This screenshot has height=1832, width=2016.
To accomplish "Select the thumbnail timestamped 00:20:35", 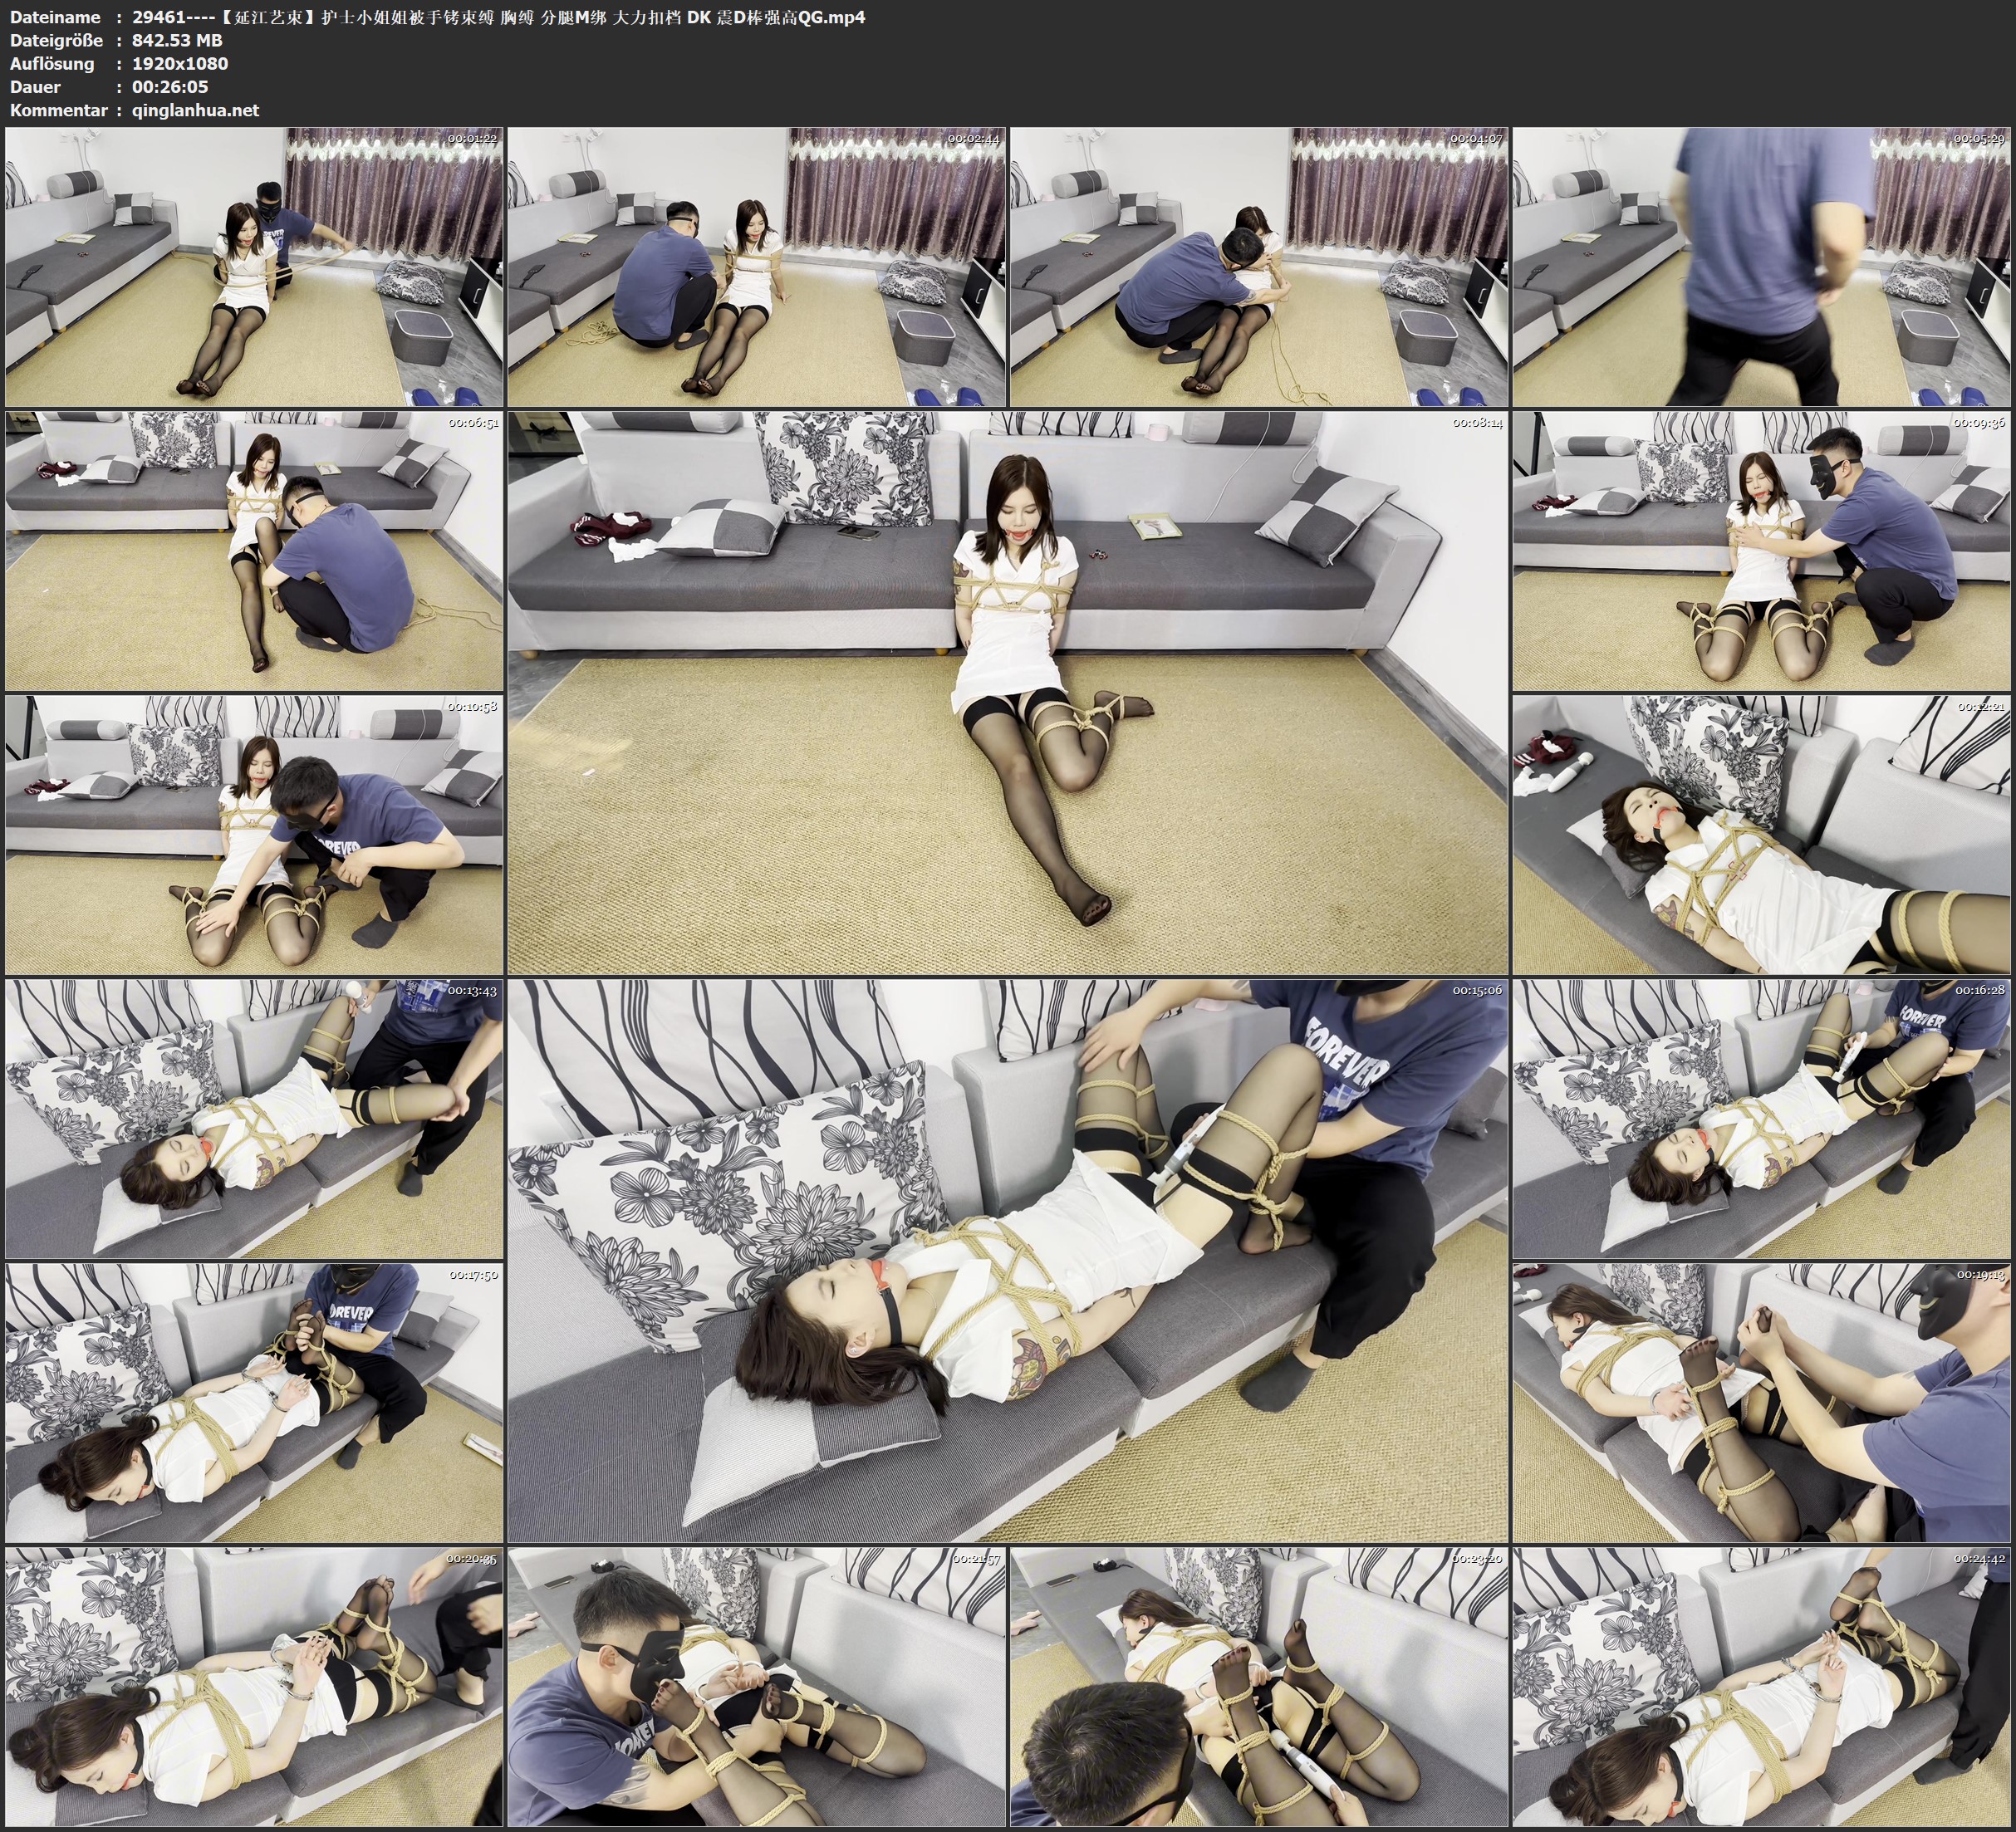I will tap(254, 1686).
